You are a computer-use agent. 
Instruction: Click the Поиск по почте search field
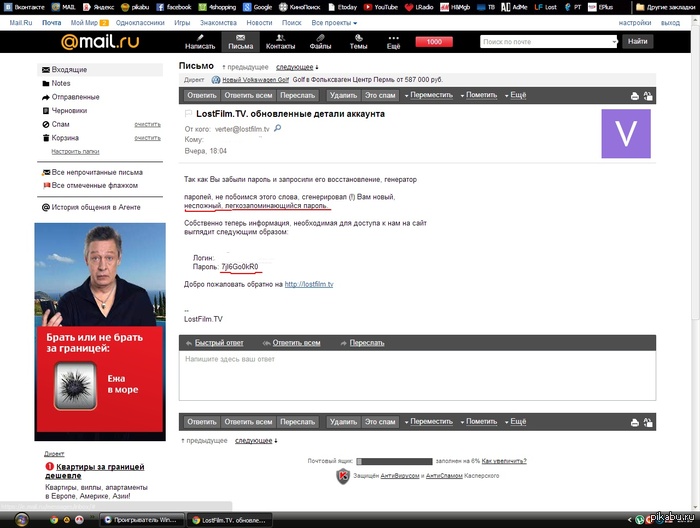point(547,42)
